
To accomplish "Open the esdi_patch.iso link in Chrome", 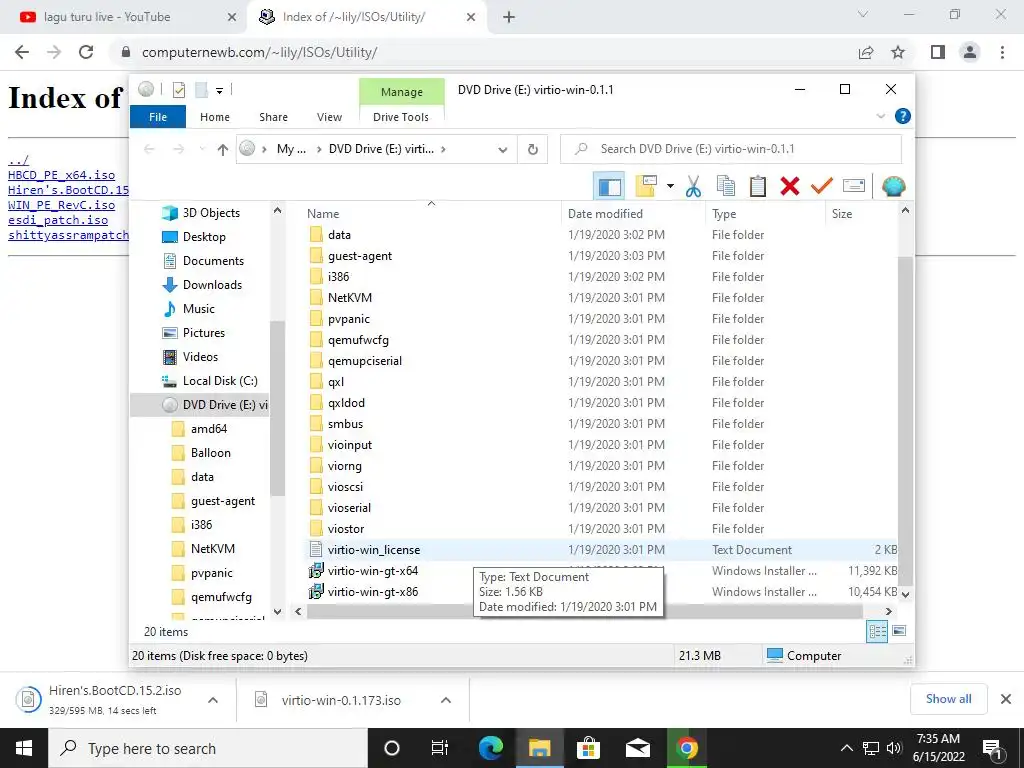I will (x=58, y=220).
